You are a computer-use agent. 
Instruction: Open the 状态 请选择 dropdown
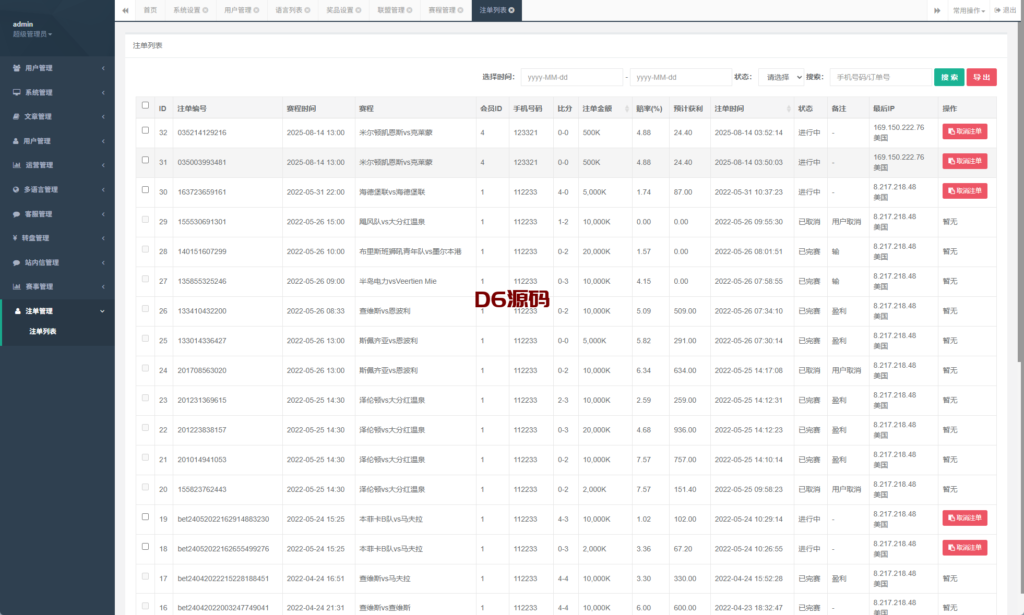point(780,77)
